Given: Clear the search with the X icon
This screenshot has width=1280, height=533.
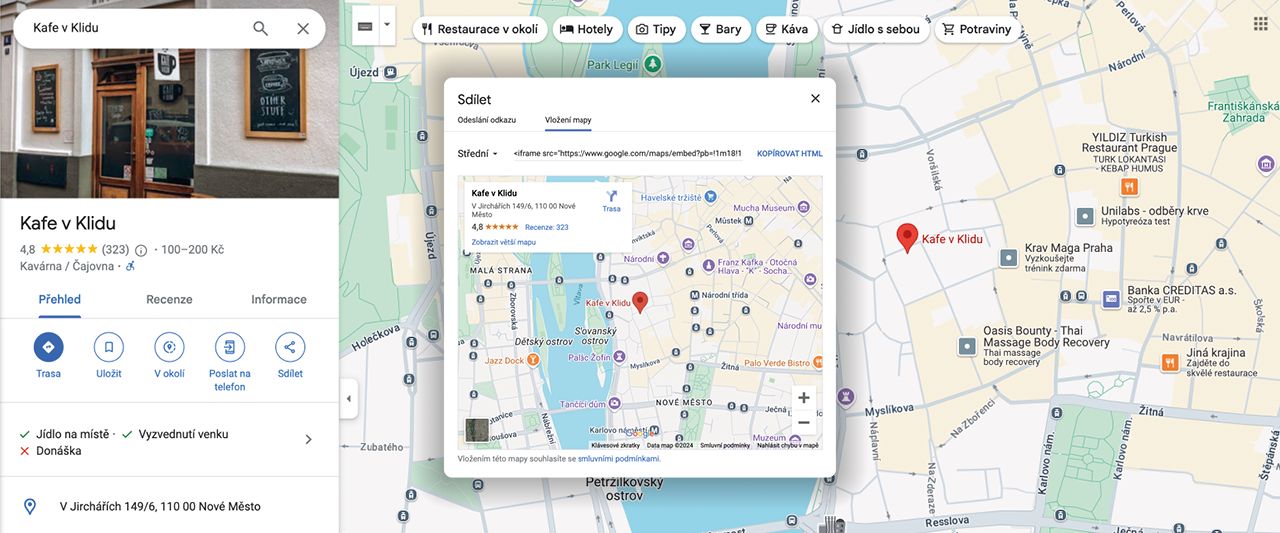Looking at the screenshot, I should pyautogui.click(x=303, y=28).
